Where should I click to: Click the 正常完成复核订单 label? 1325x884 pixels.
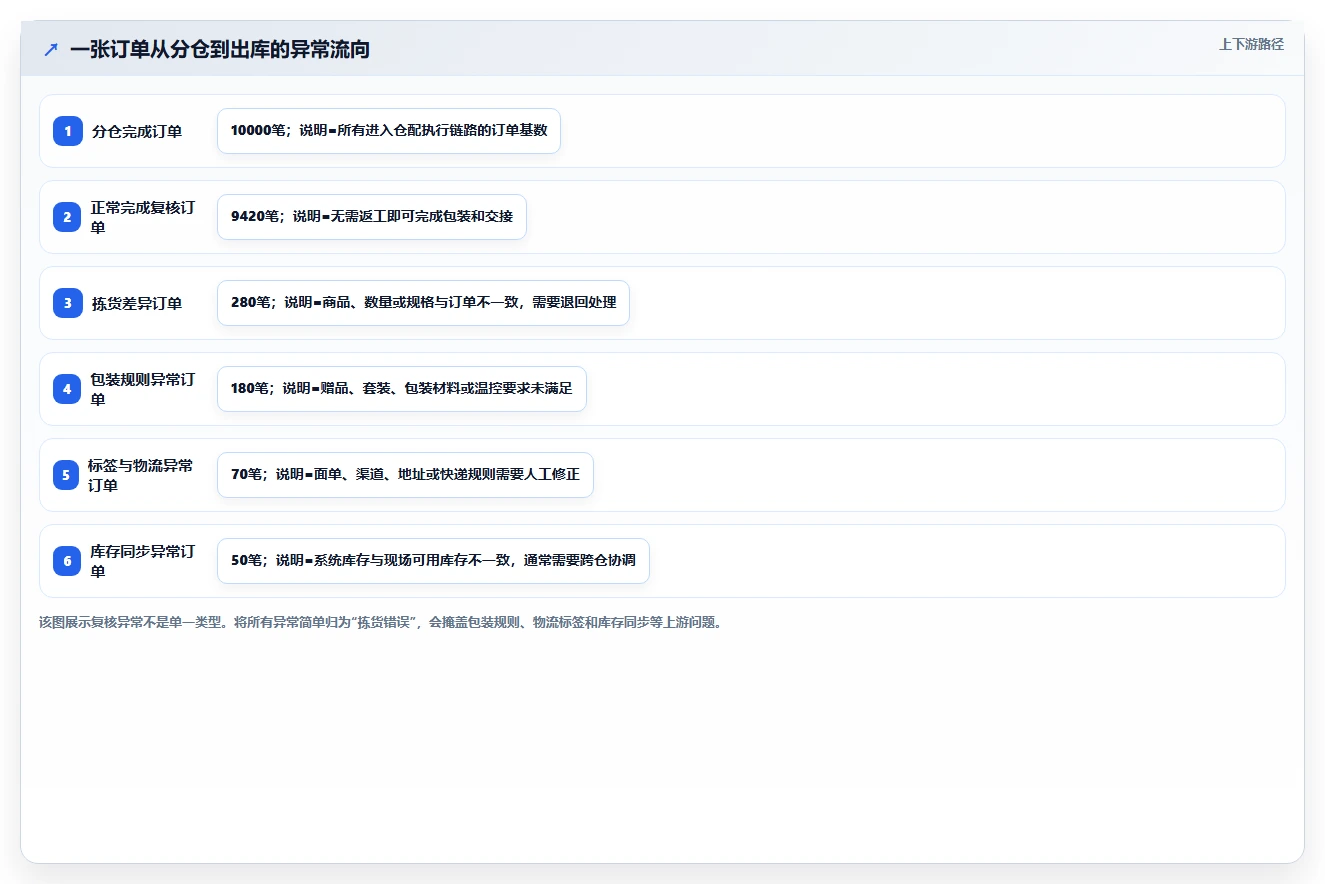(143, 217)
